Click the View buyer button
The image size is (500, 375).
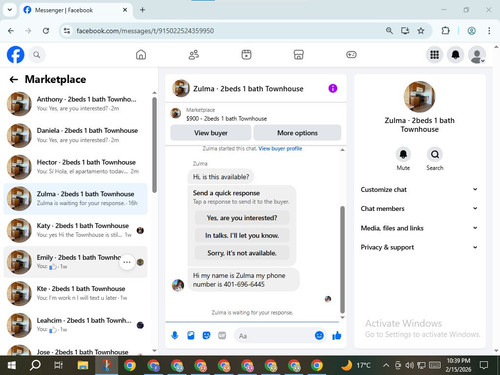(211, 133)
